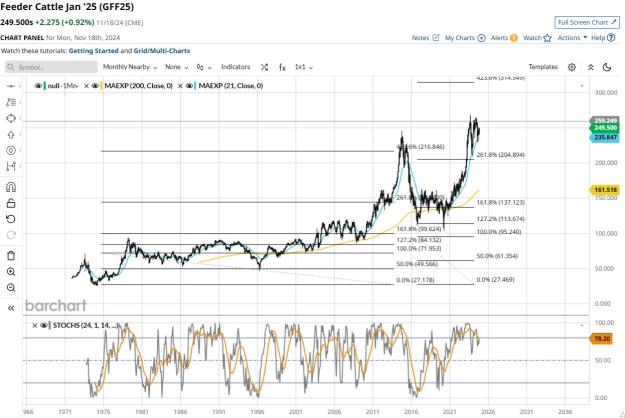Expand the Monthly Nearby dropdown
This screenshot has height=418, width=625.
(x=130, y=67)
